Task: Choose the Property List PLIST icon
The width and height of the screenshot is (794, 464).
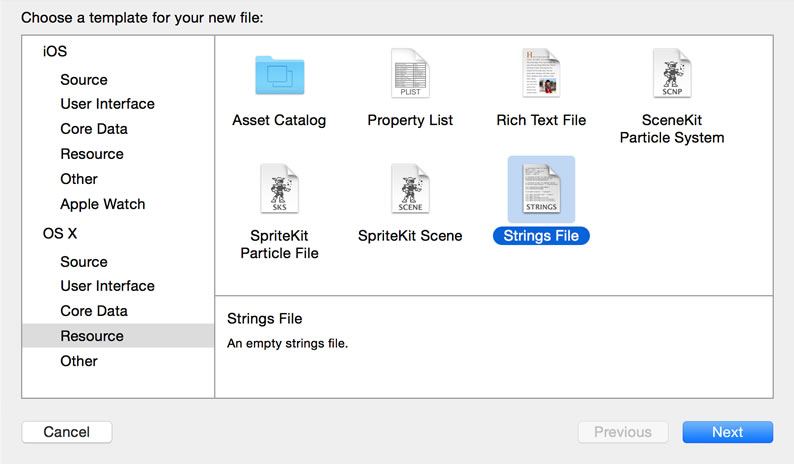Action: pyautogui.click(x=410, y=73)
